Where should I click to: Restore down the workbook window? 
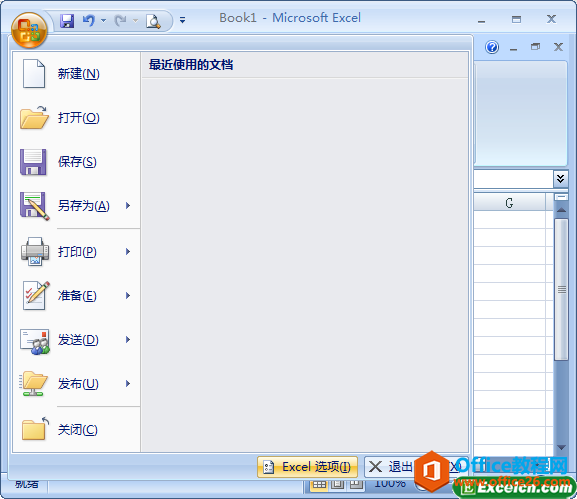coord(535,47)
